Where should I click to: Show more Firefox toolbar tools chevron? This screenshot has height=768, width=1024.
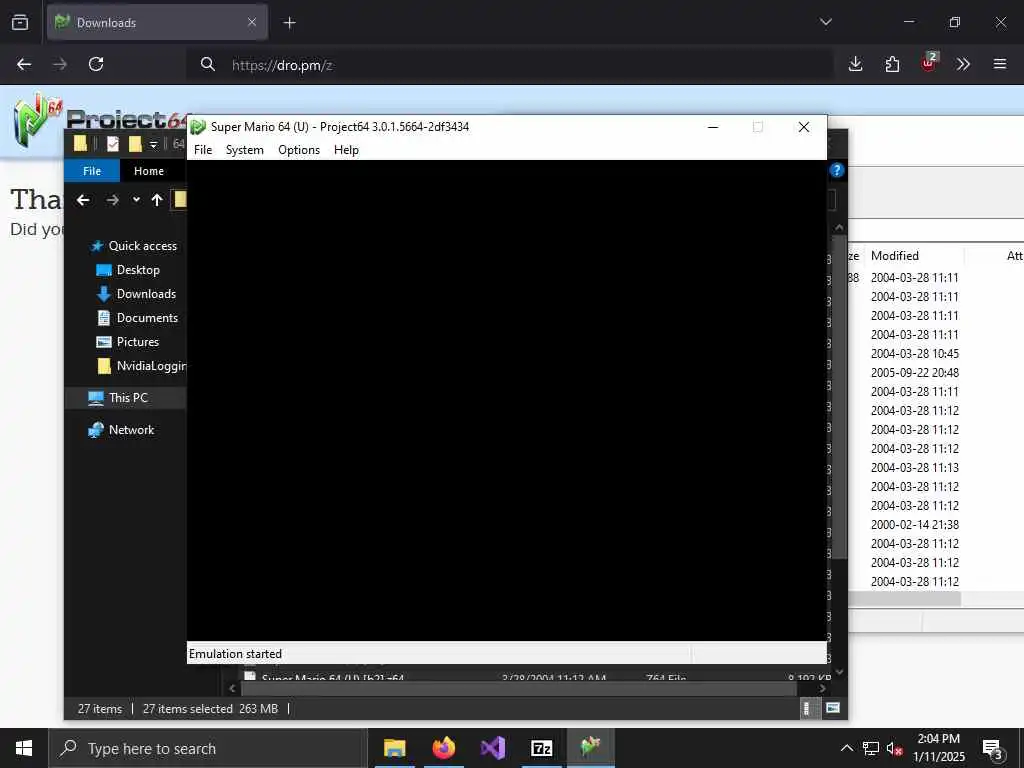coord(963,64)
